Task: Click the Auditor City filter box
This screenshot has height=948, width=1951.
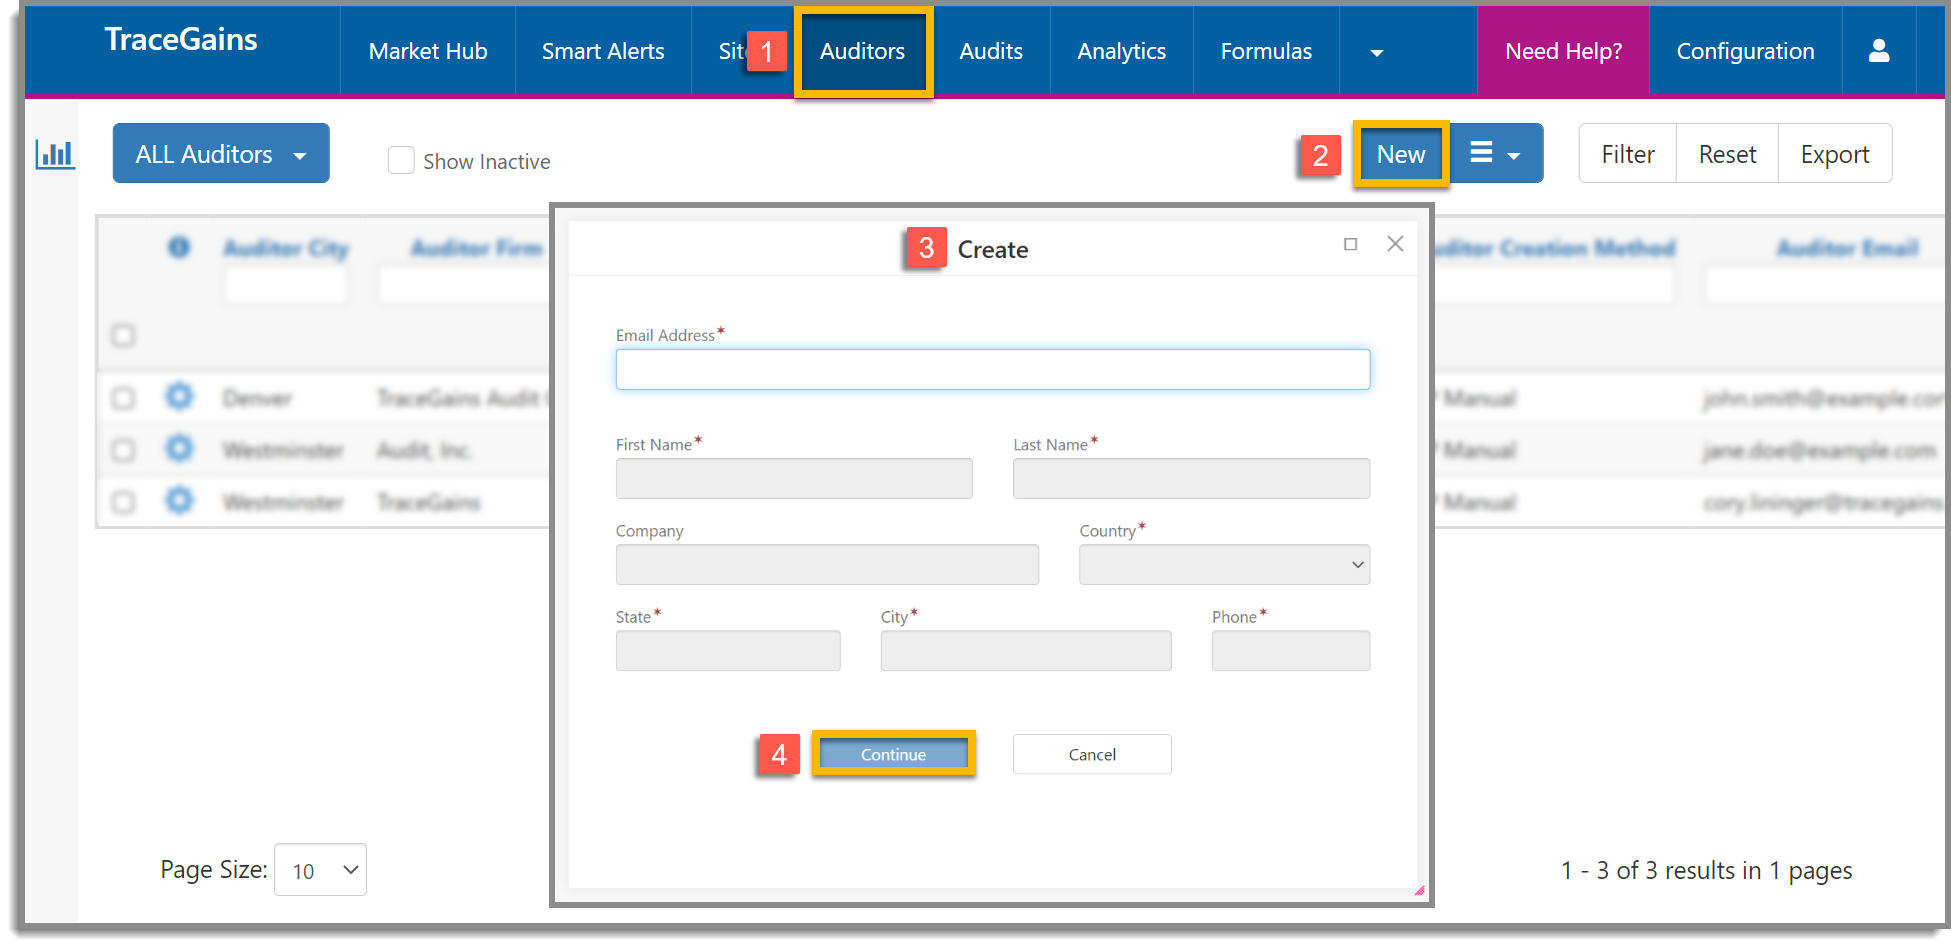Action: tap(286, 285)
